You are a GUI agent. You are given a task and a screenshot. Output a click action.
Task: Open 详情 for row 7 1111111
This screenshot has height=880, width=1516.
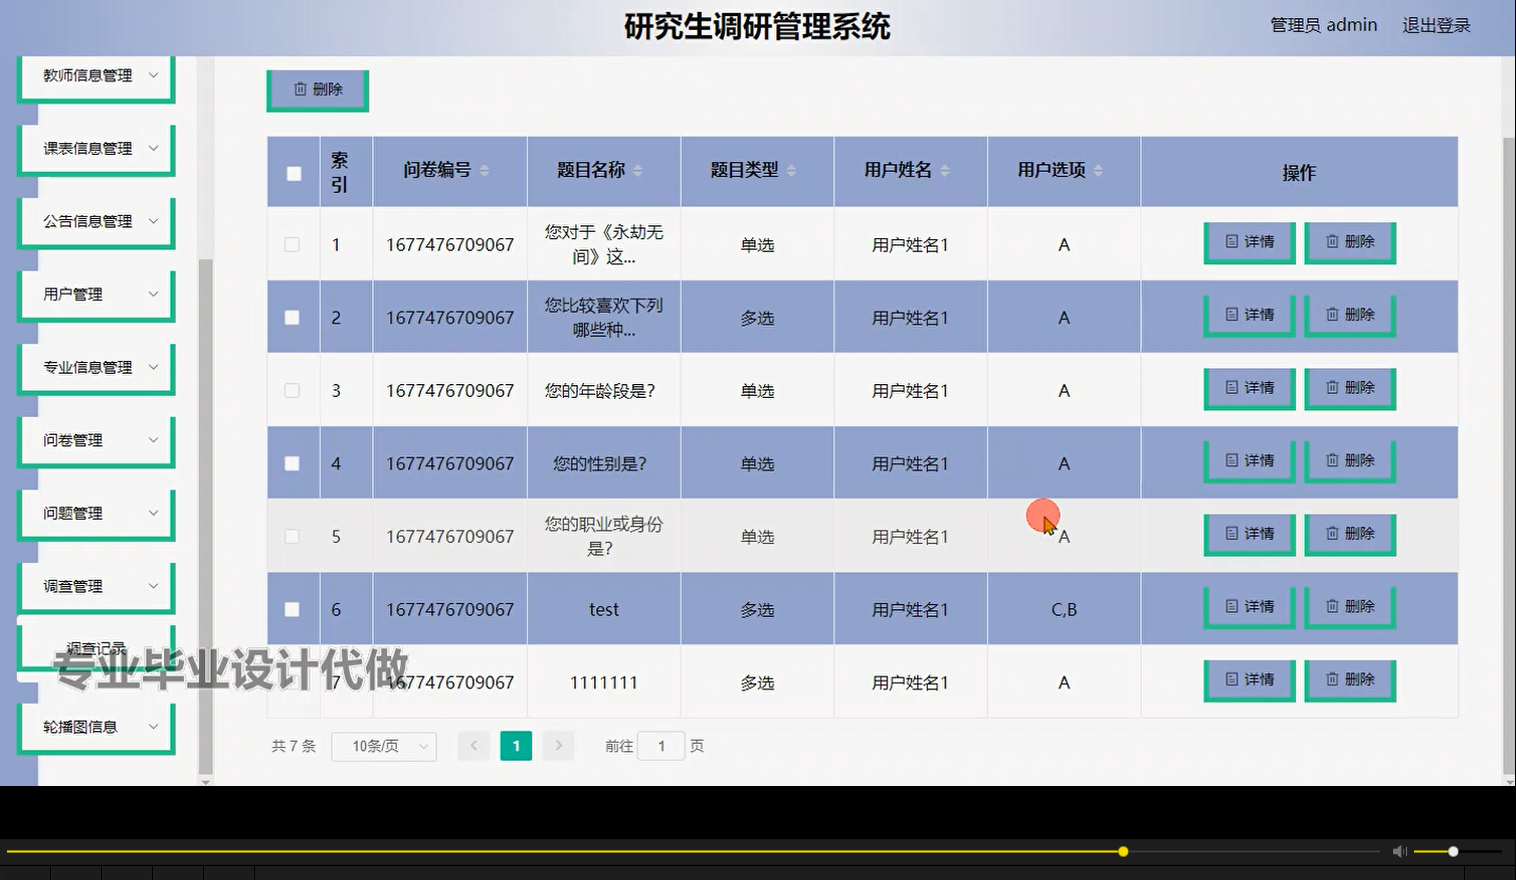tap(1250, 681)
